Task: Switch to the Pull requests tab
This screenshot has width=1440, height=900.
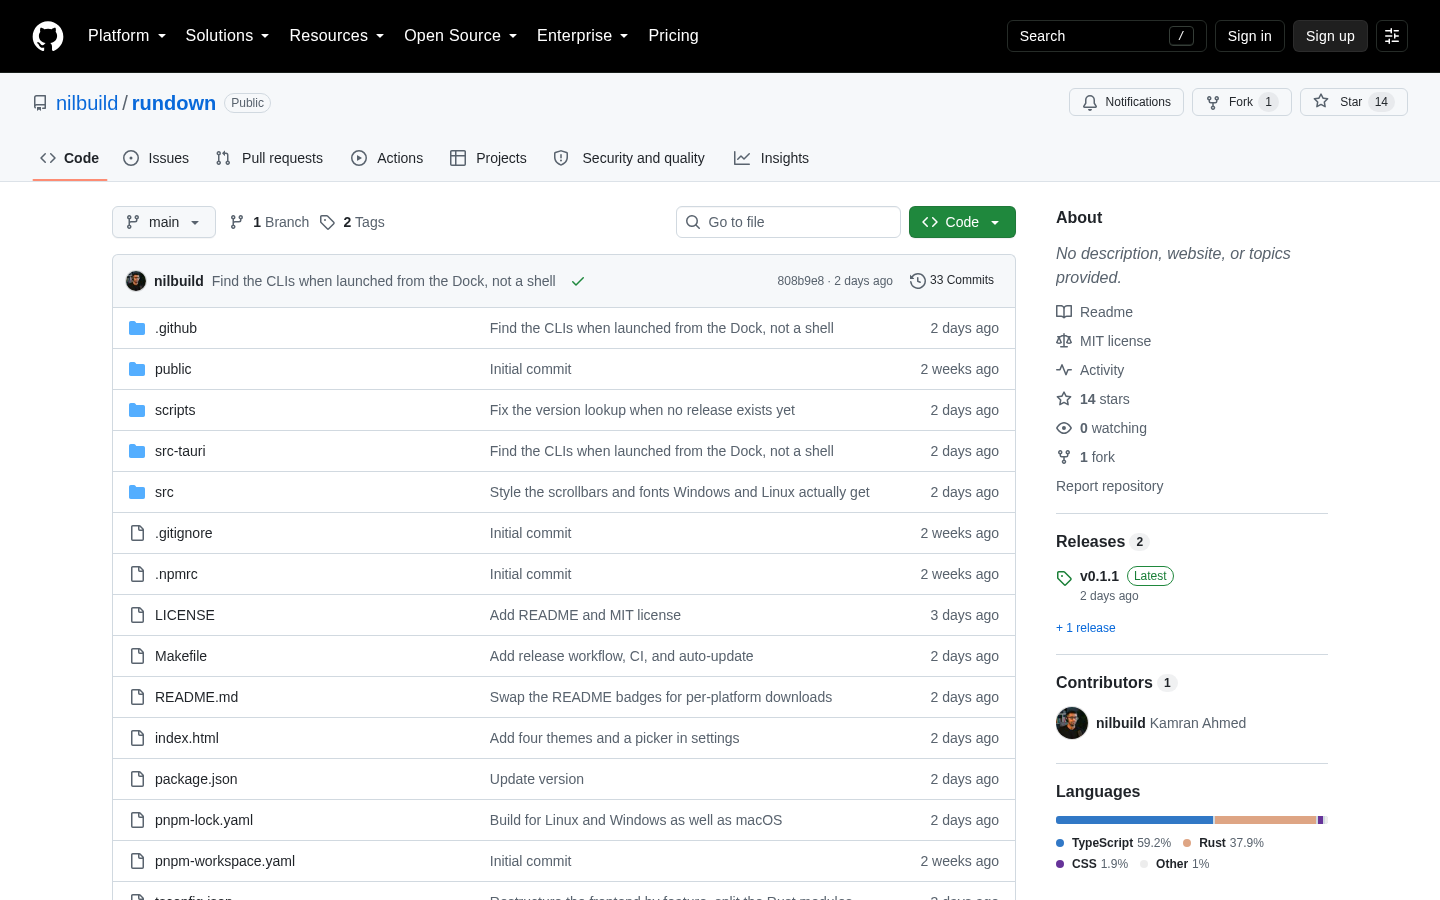Action: tap(269, 158)
